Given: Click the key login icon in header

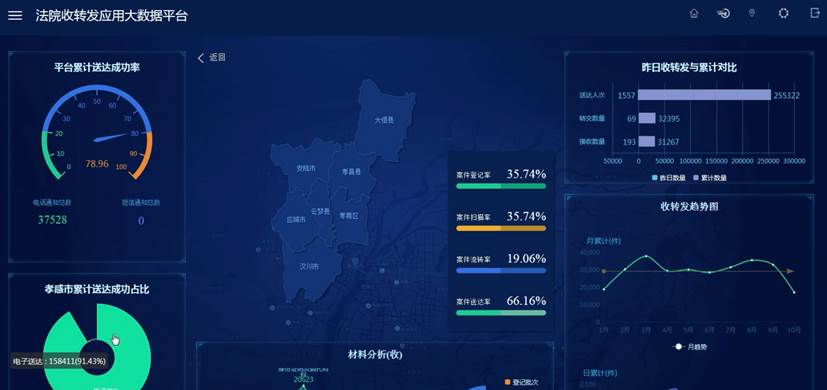Looking at the screenshot, I should coord(723,14).
